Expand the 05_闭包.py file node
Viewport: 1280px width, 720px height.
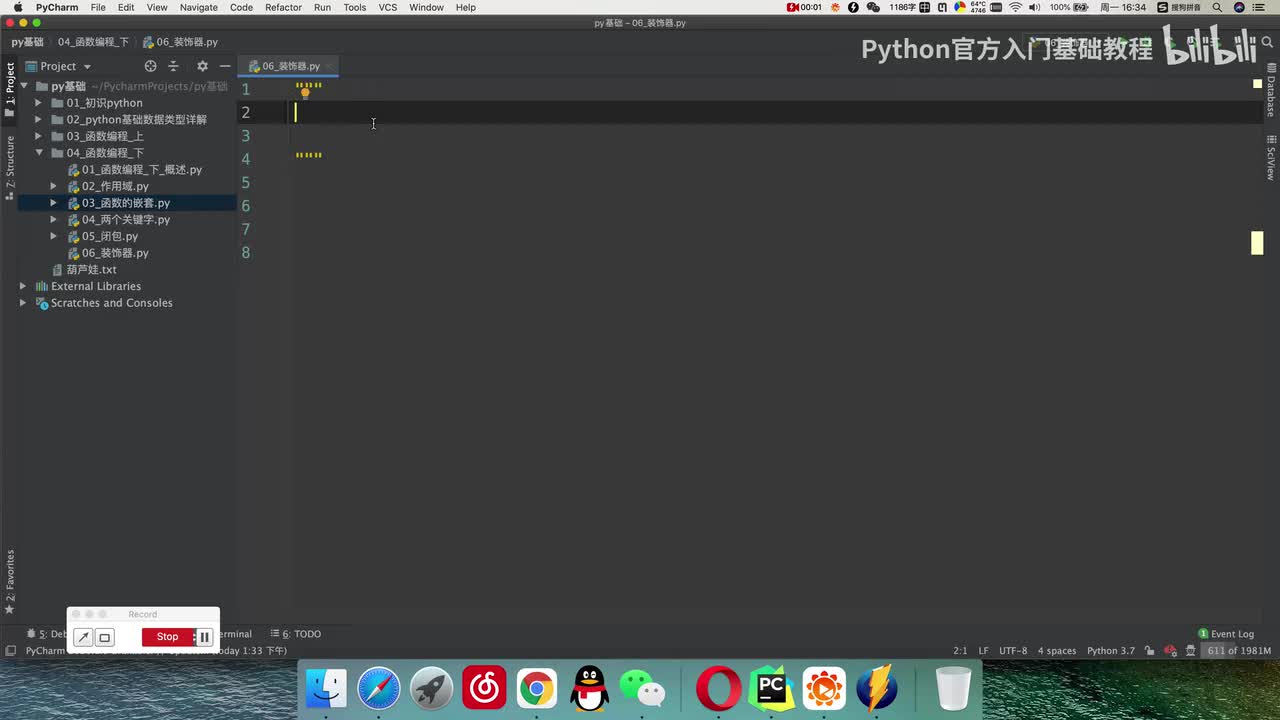[54, 236]
